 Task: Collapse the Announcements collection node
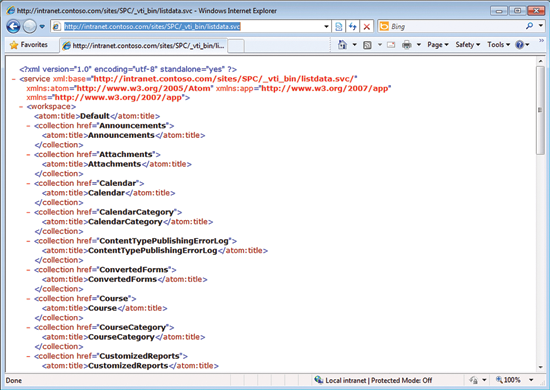[x=28, y=126]
